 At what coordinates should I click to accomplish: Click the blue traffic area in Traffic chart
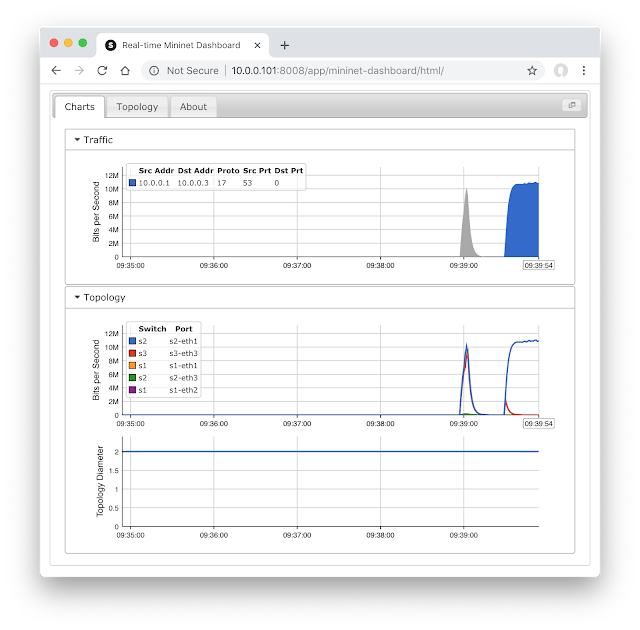click(x=524, y=222)
